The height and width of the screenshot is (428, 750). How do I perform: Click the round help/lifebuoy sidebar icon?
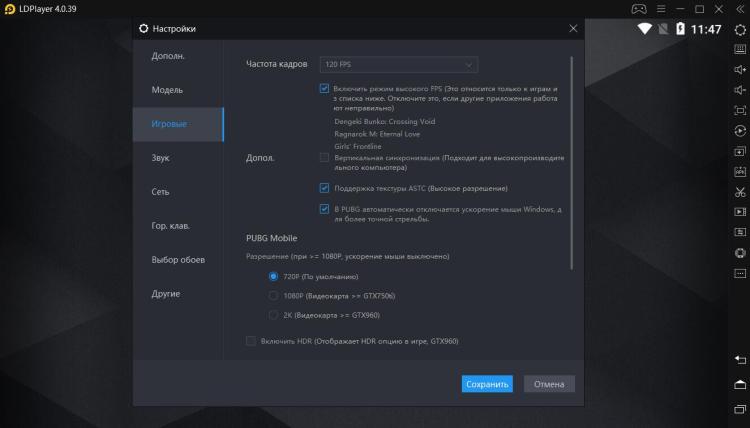[x=740, y=253]
